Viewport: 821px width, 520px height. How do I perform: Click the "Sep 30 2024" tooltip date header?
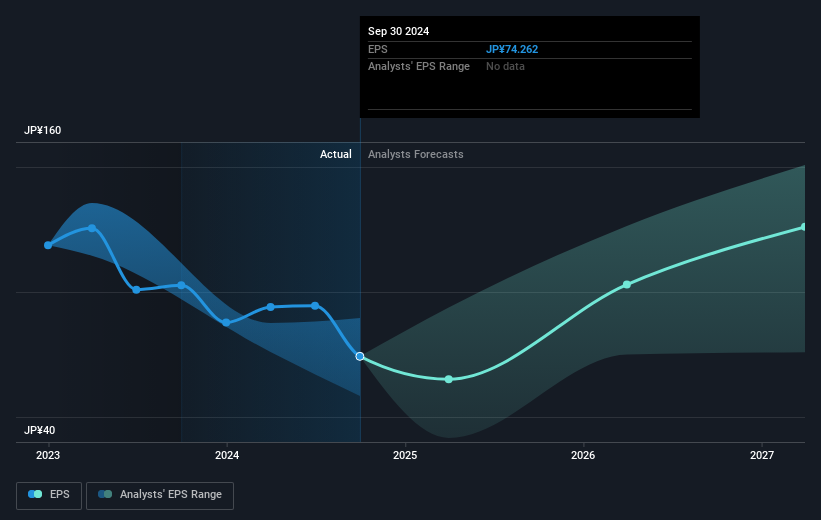(399, 31)
